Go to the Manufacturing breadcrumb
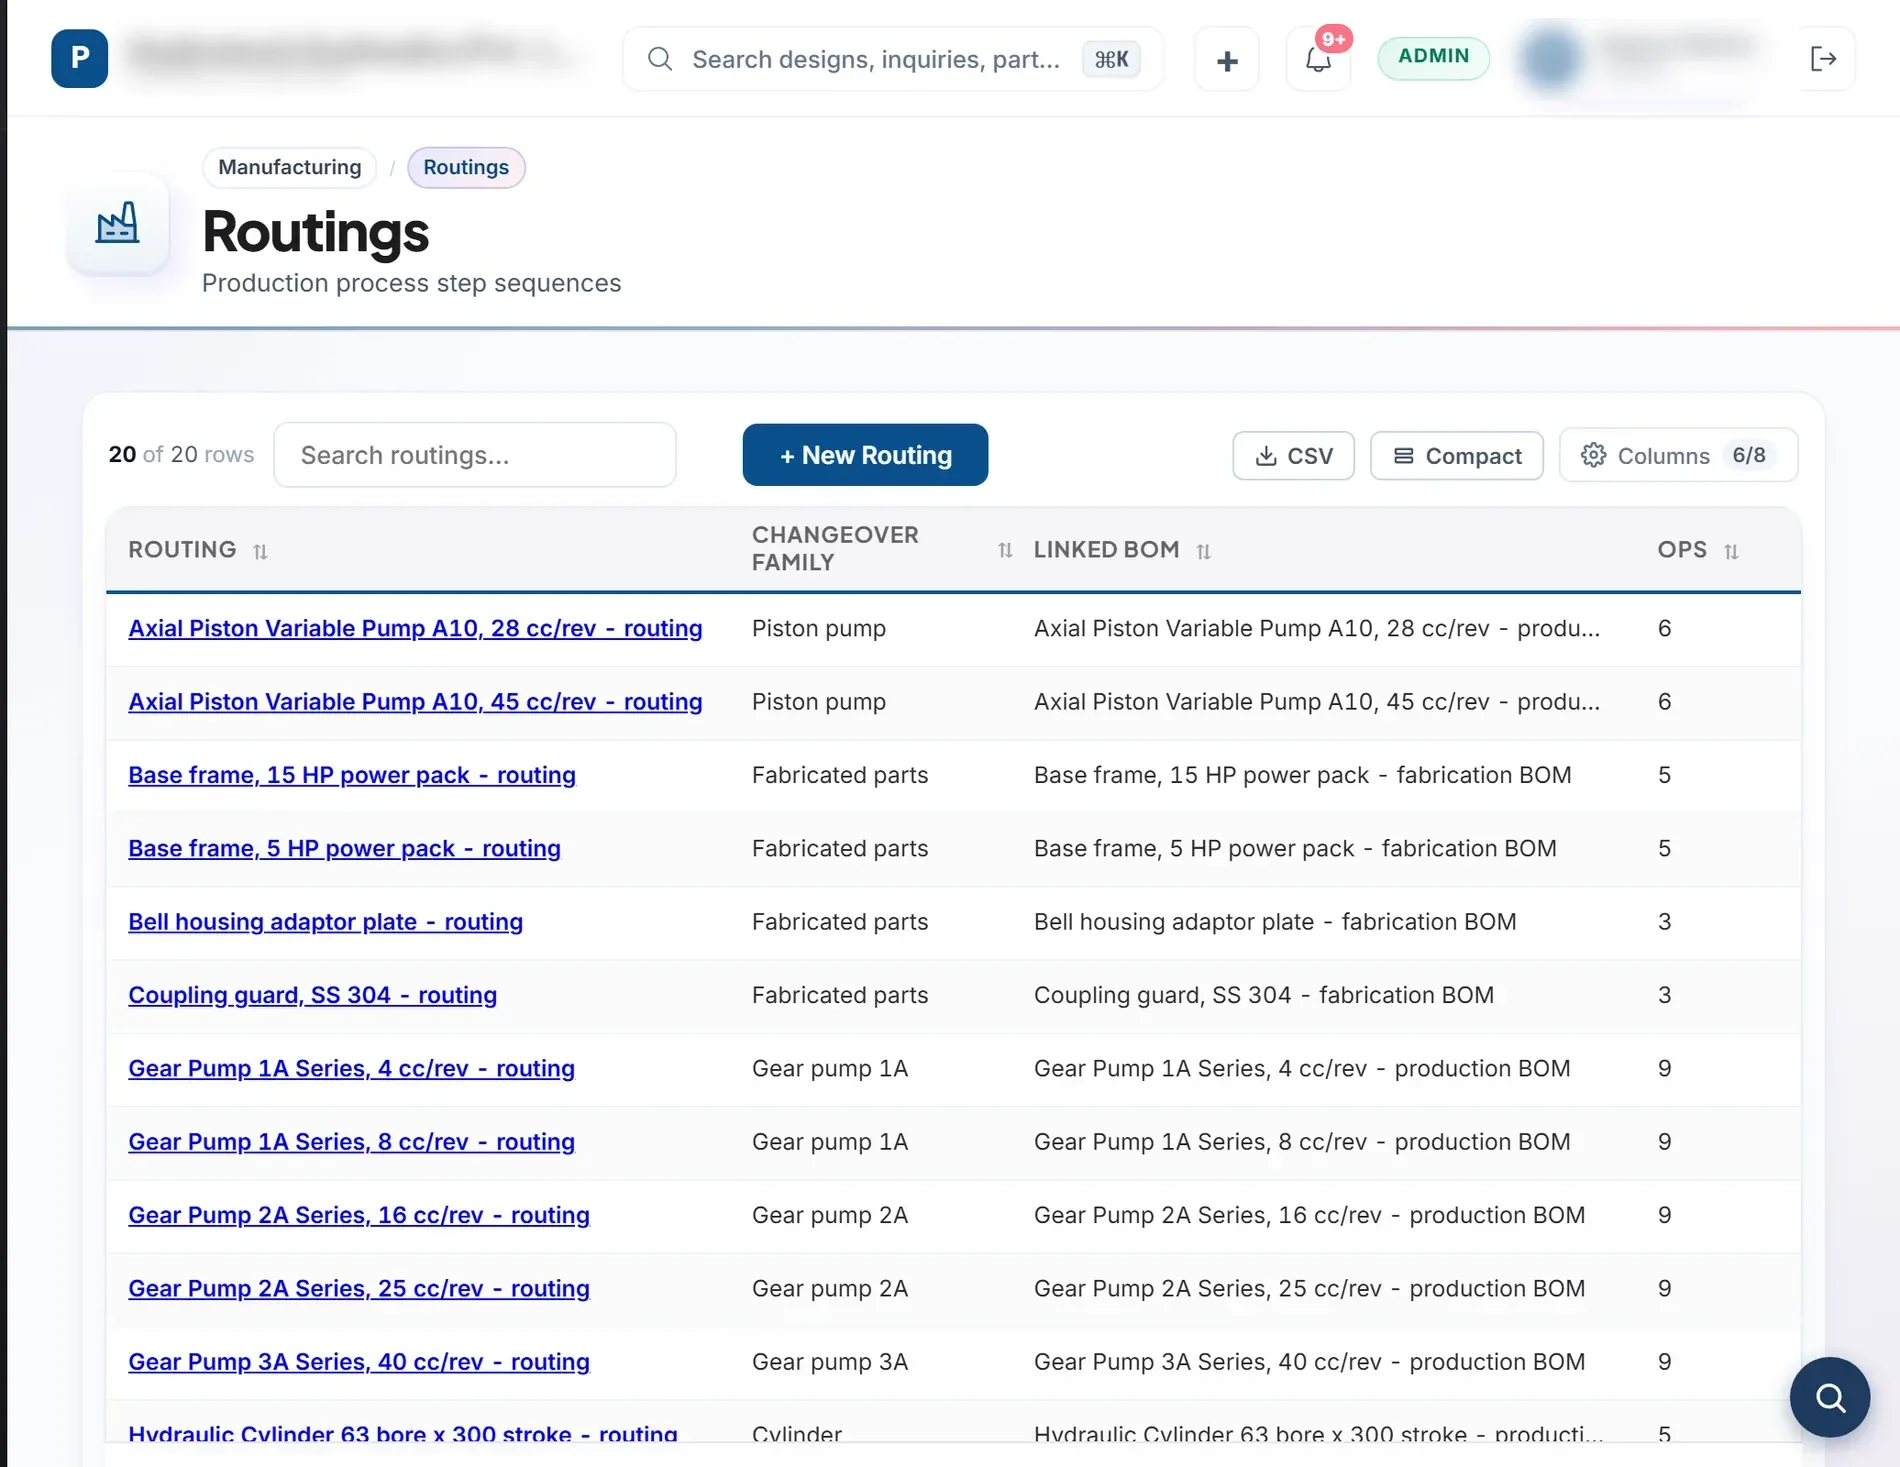 coord(290,167)
